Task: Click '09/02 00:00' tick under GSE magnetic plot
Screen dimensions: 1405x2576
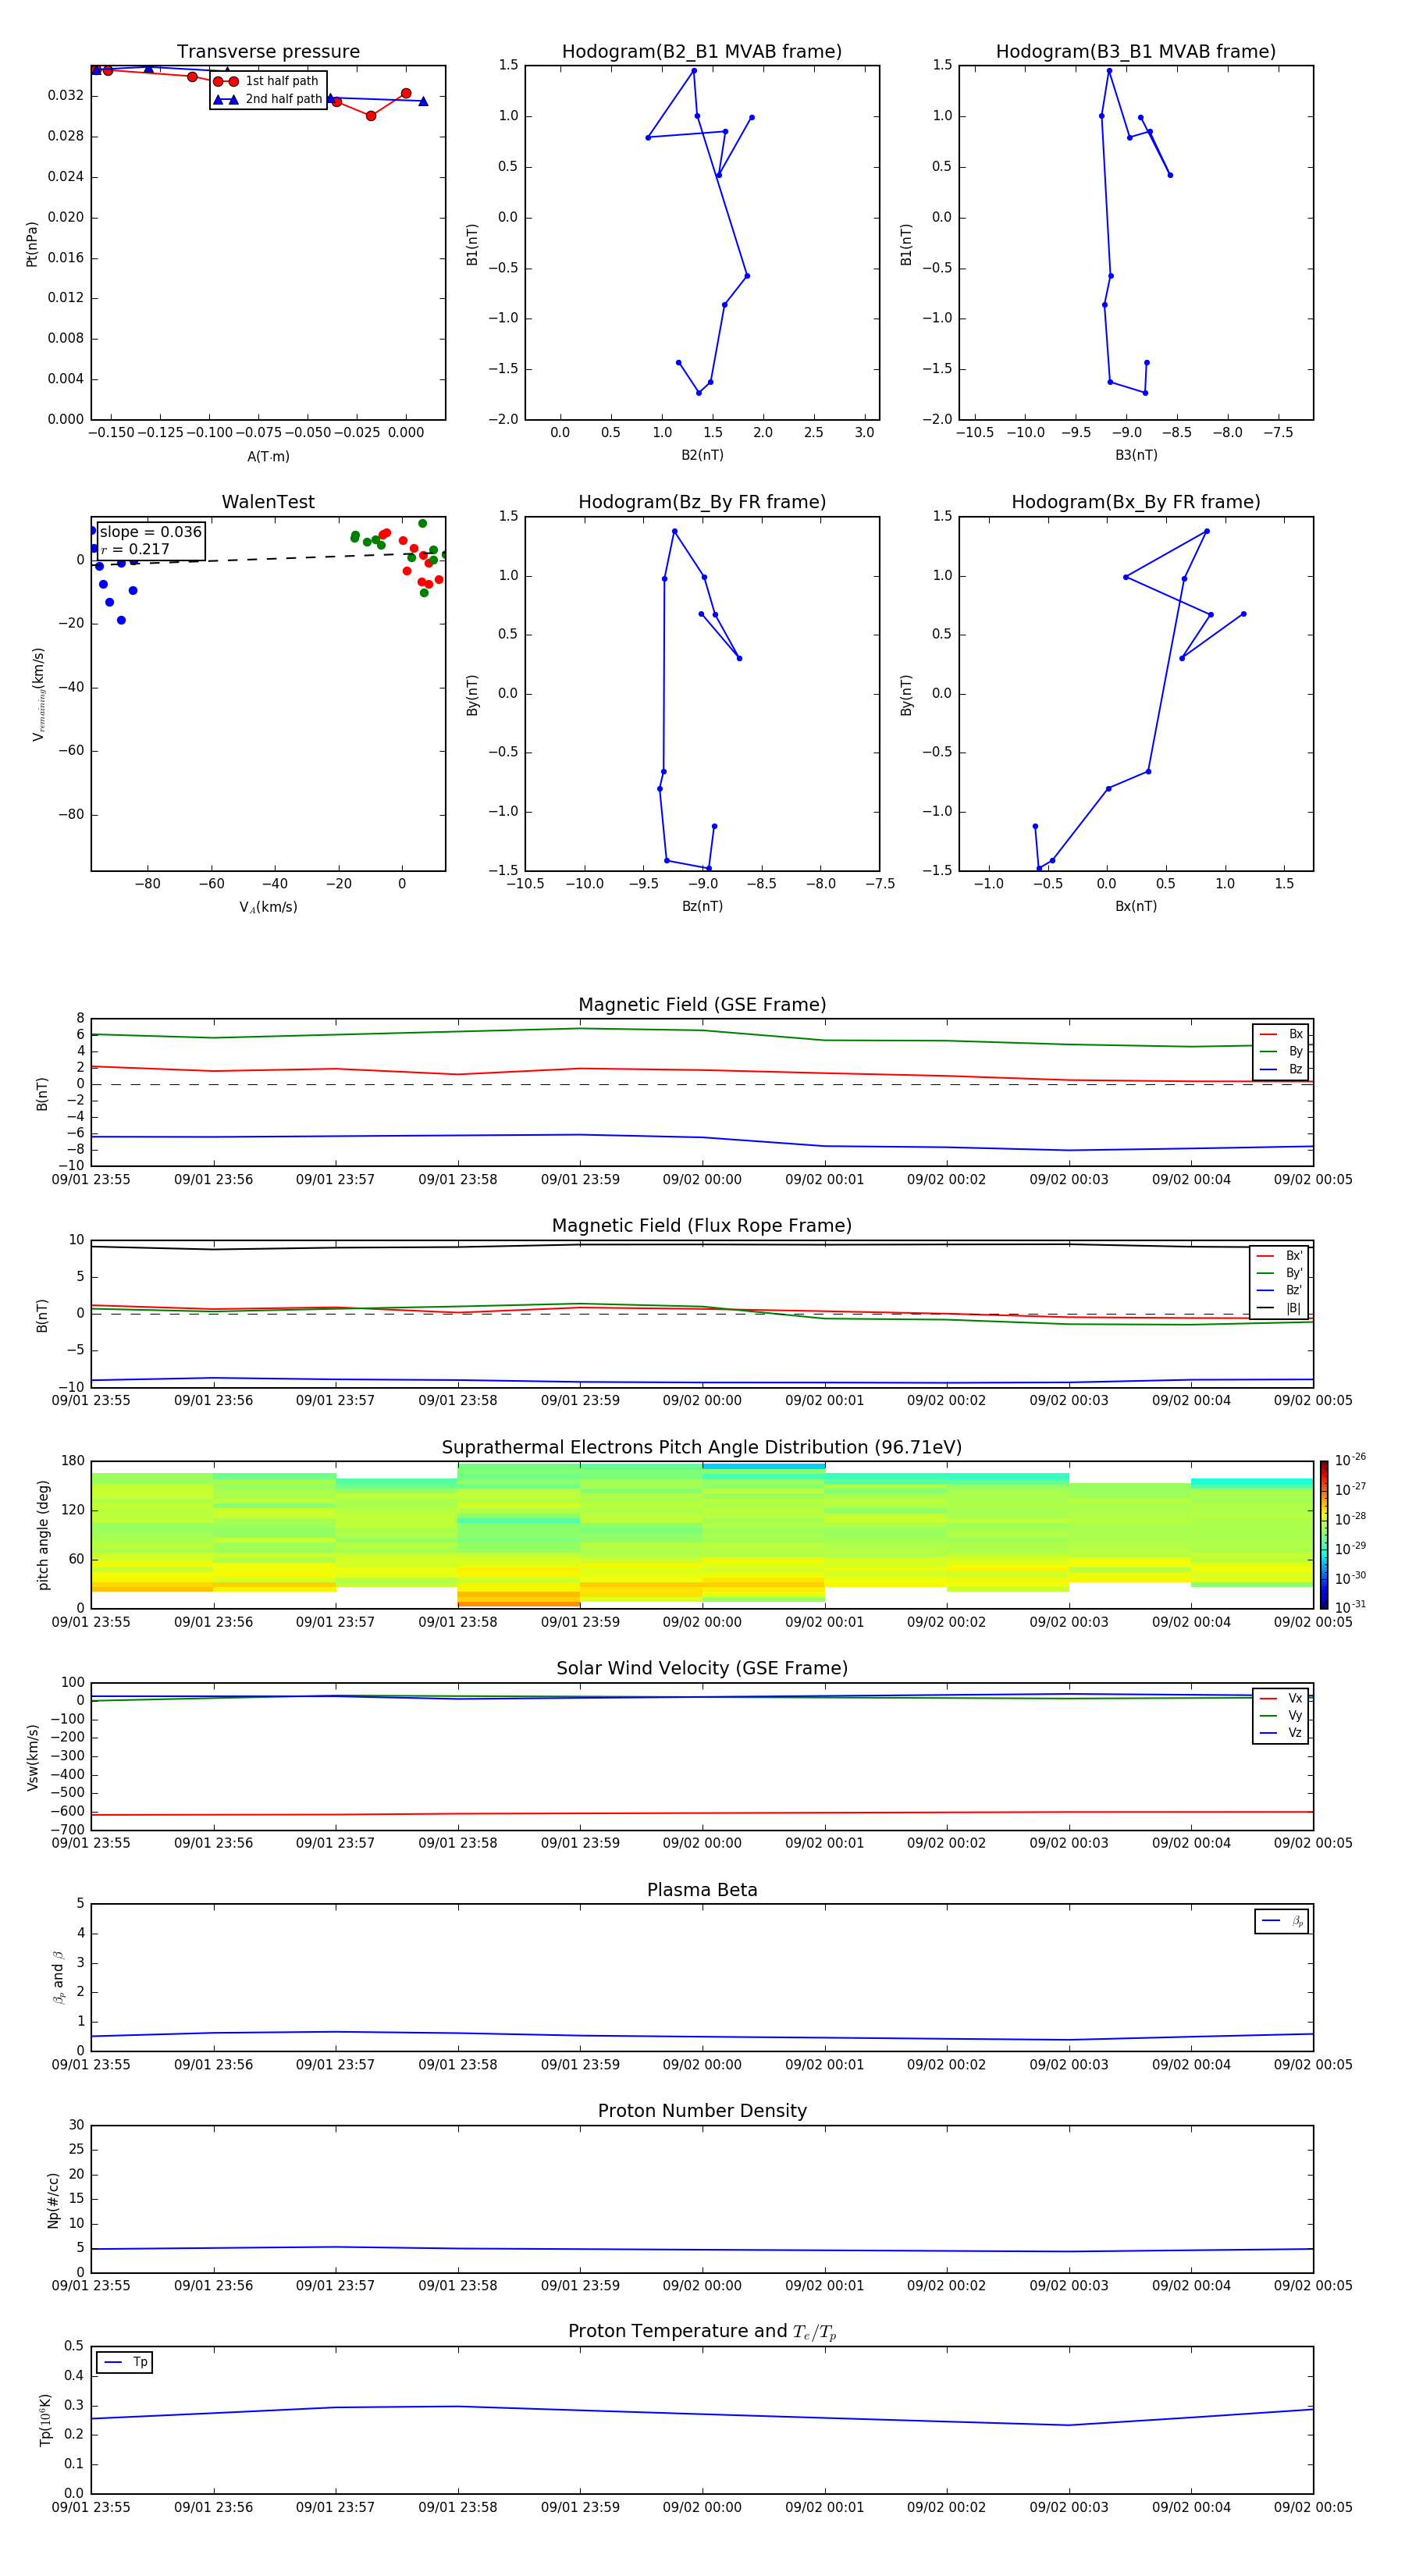Action: [702, 1180]
